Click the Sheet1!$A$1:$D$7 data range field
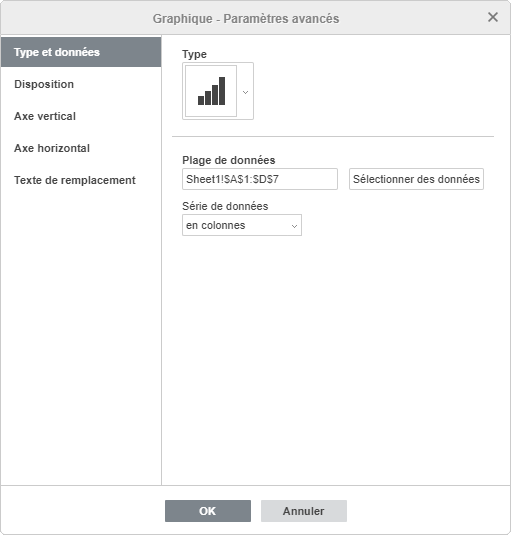This screenshot has width=511, height=535. 260,179
